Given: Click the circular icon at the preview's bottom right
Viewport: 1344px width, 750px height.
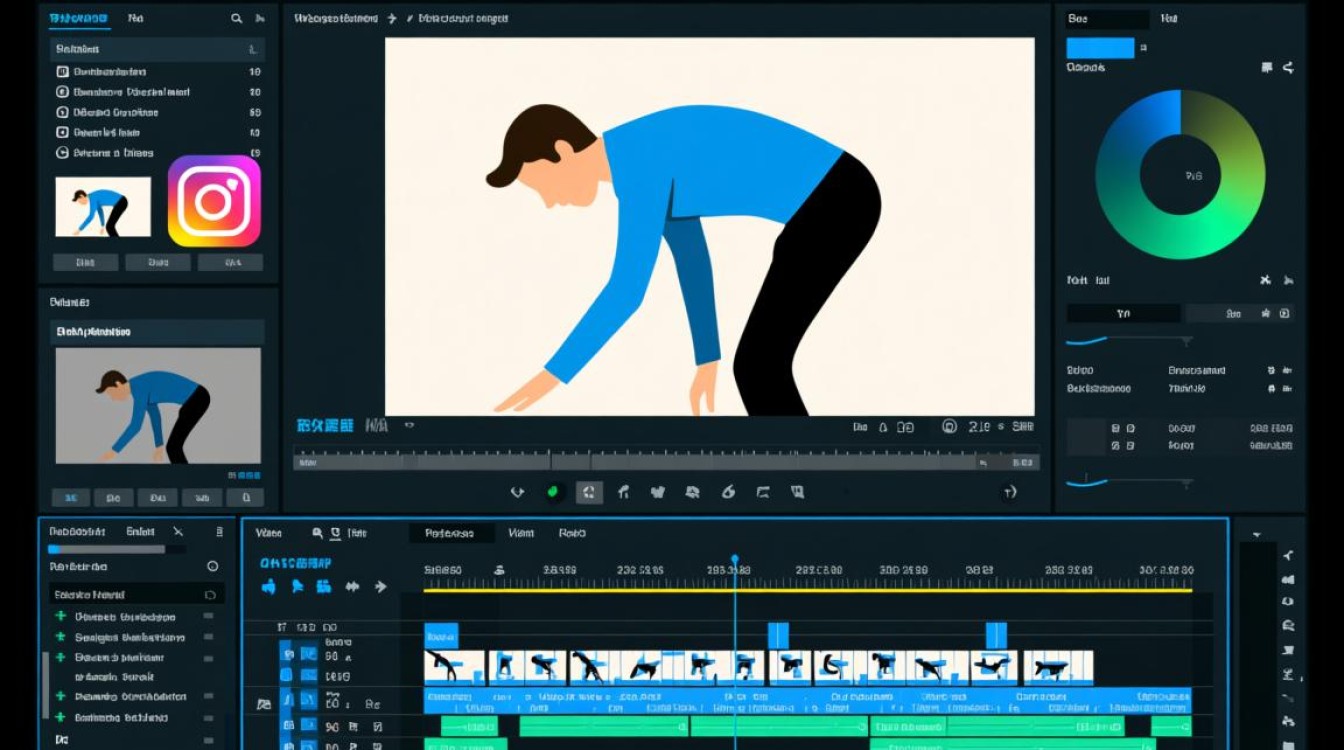Looking at the screenshot, I should point(1009,491).
